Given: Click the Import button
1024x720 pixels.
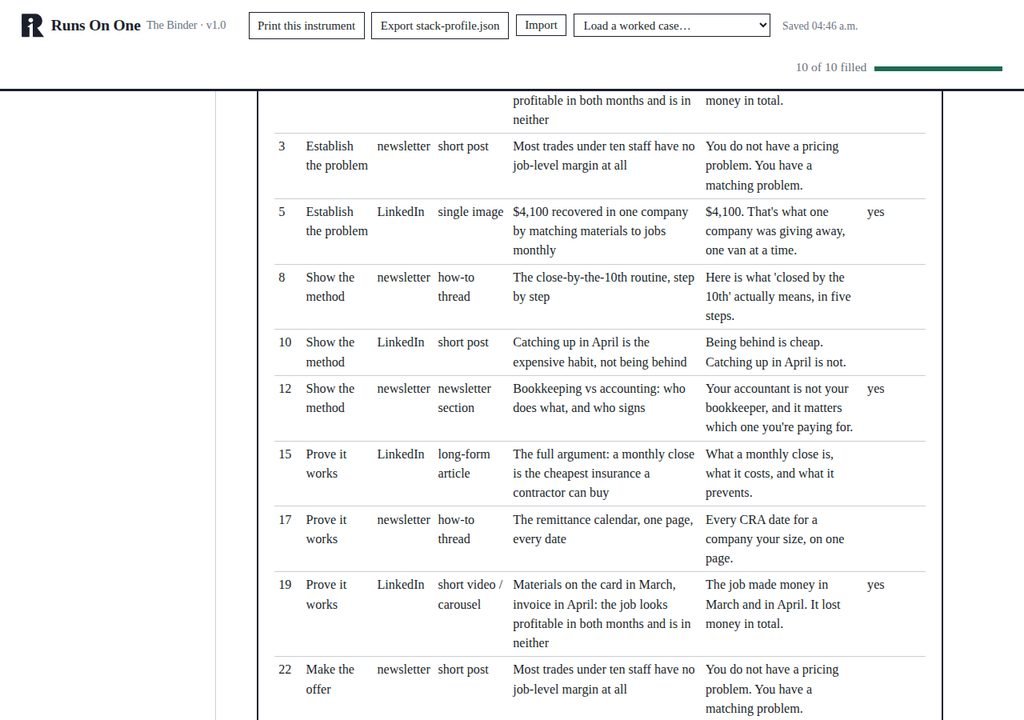Looking at the screenshot, I should [x=541, y=25].
